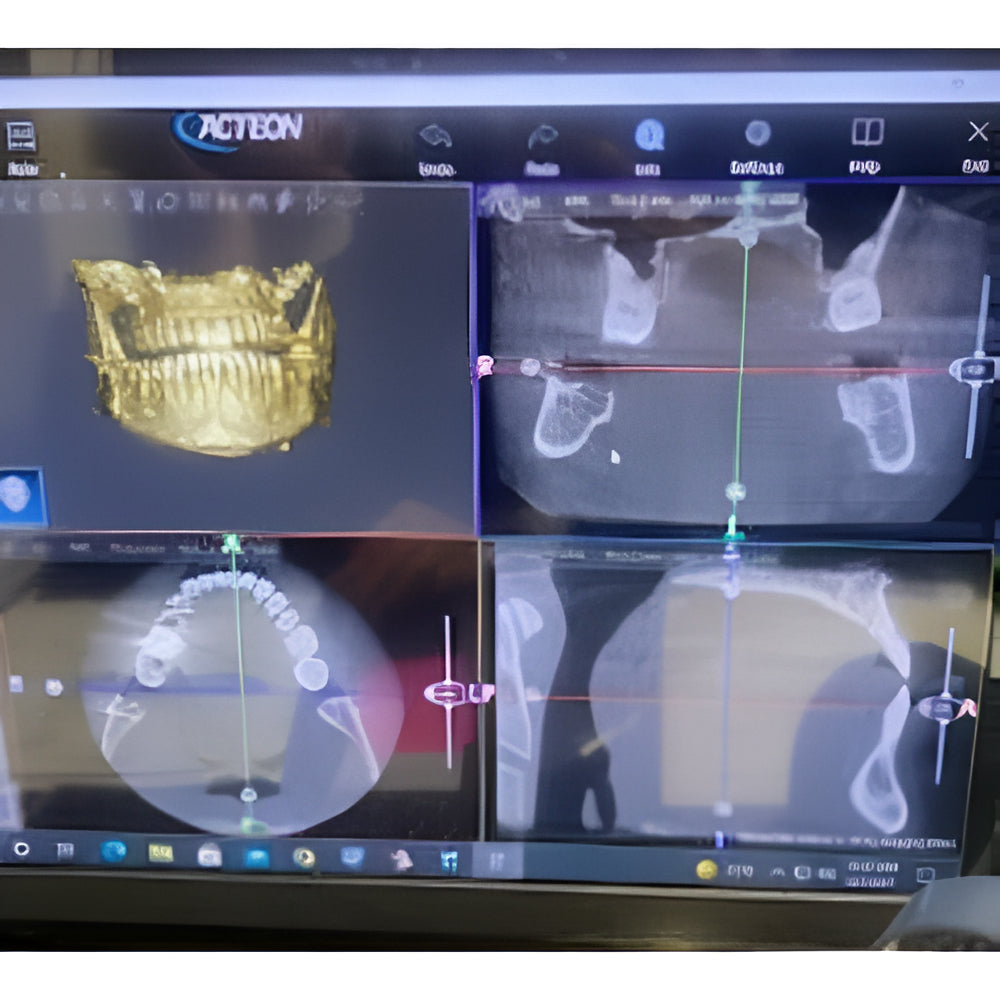Click slice slider handle right of axial view
Screen dimensions: 1000x1000
click(448, 692)
